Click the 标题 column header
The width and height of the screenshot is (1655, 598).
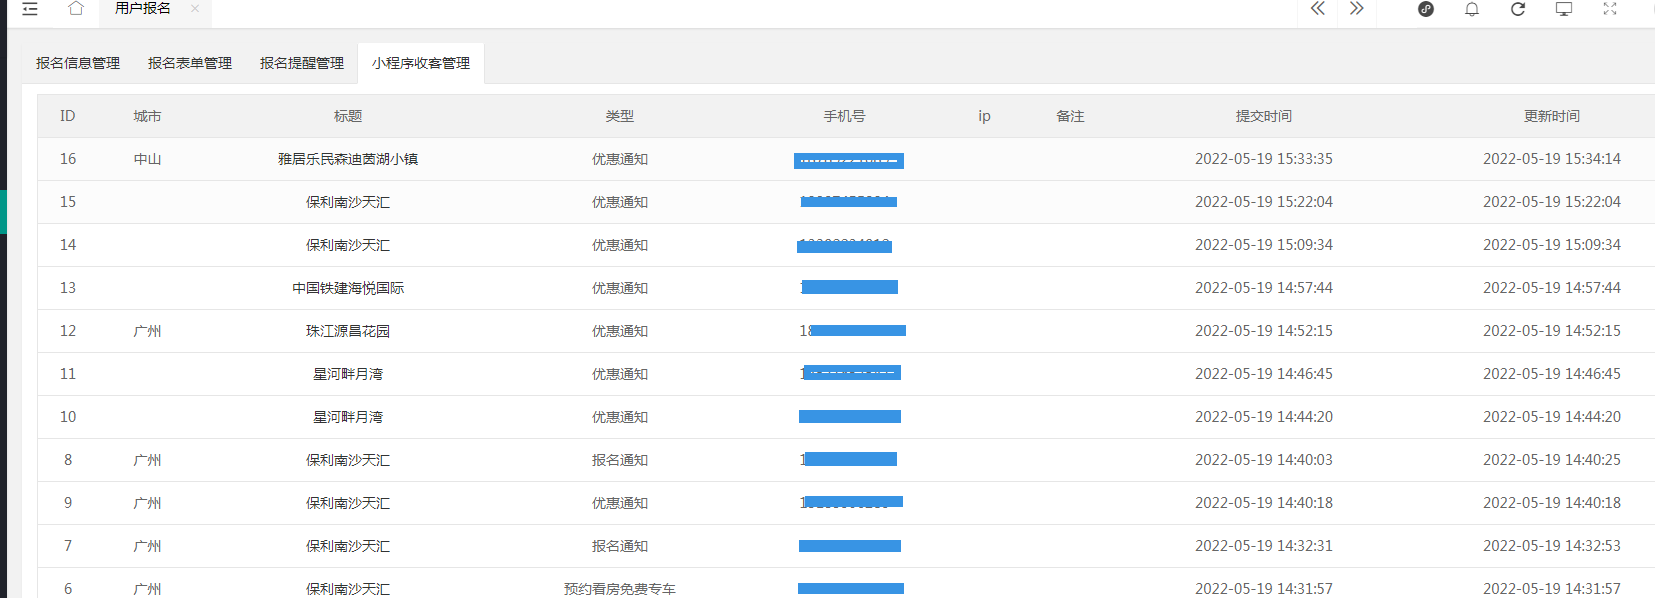click(348, 116)
